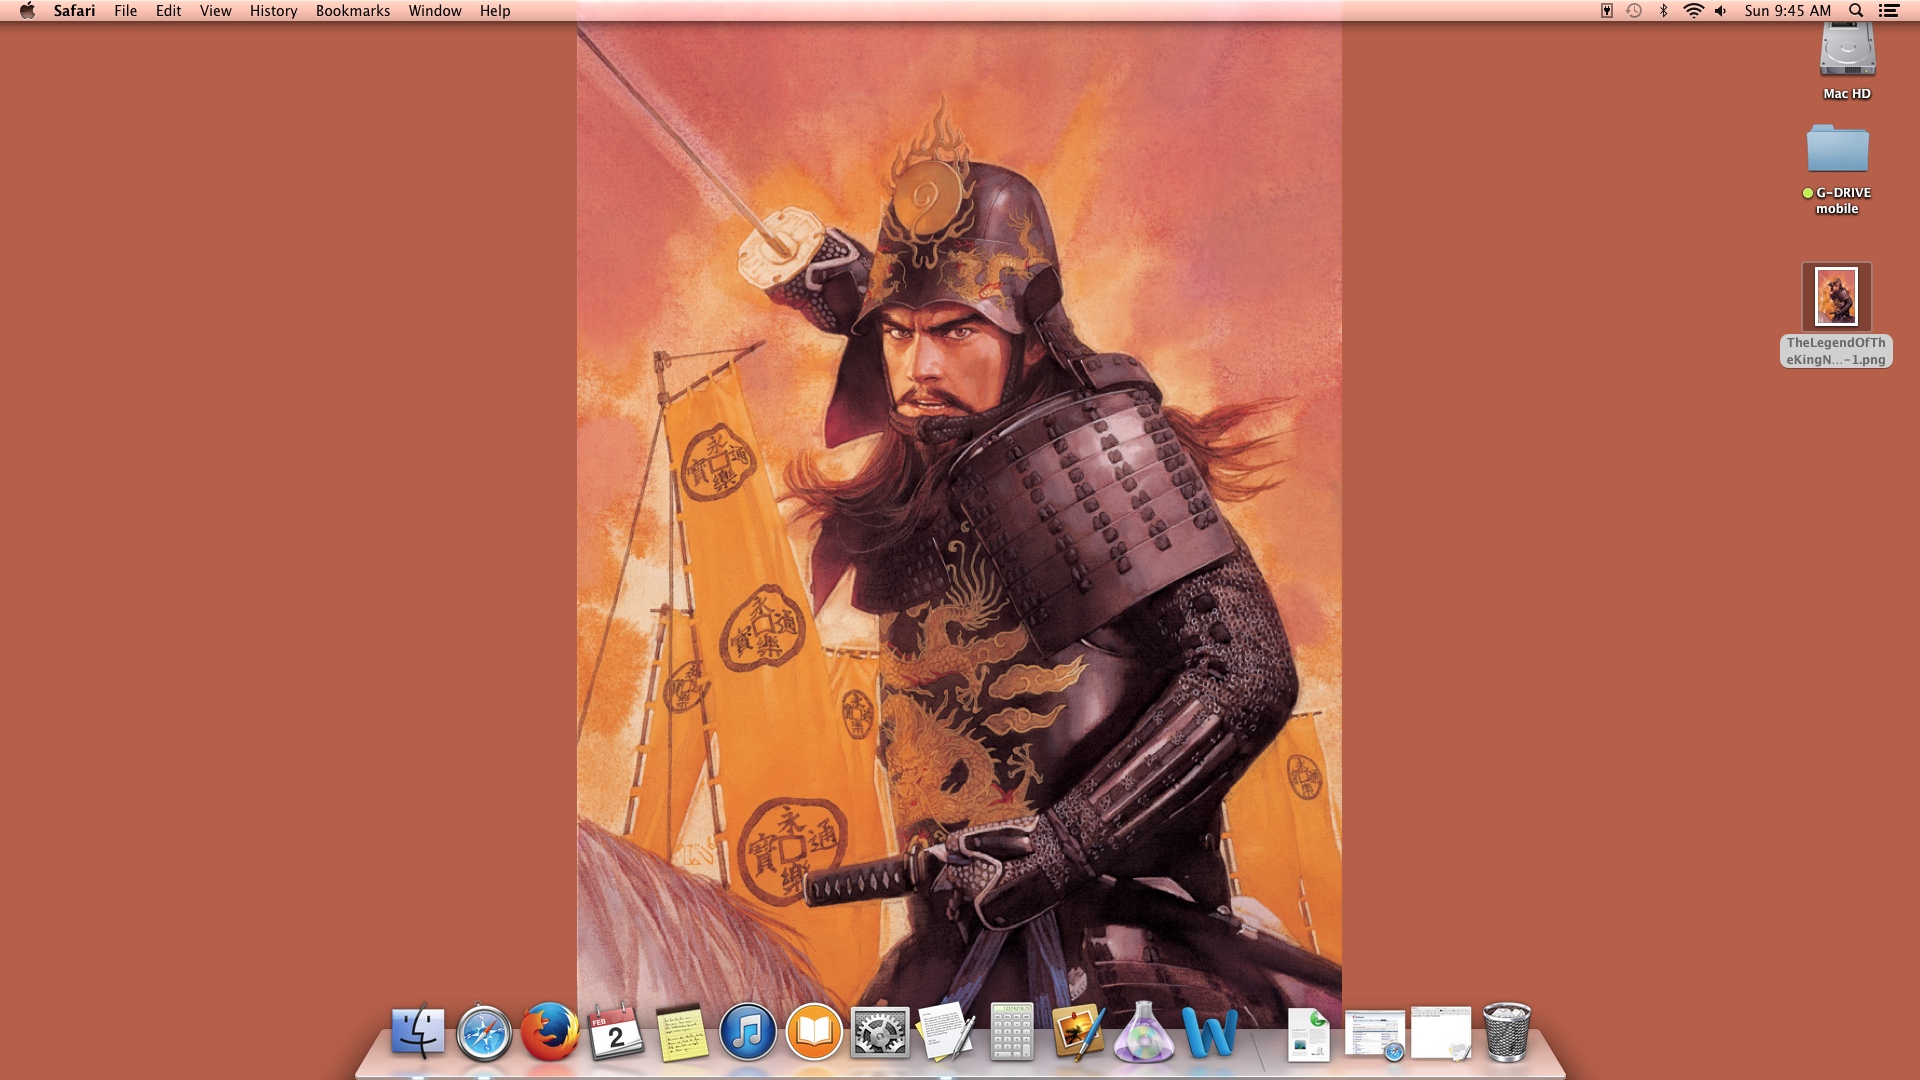Launch the blue W Word app in Dock

click(x=1210, y=1033)
